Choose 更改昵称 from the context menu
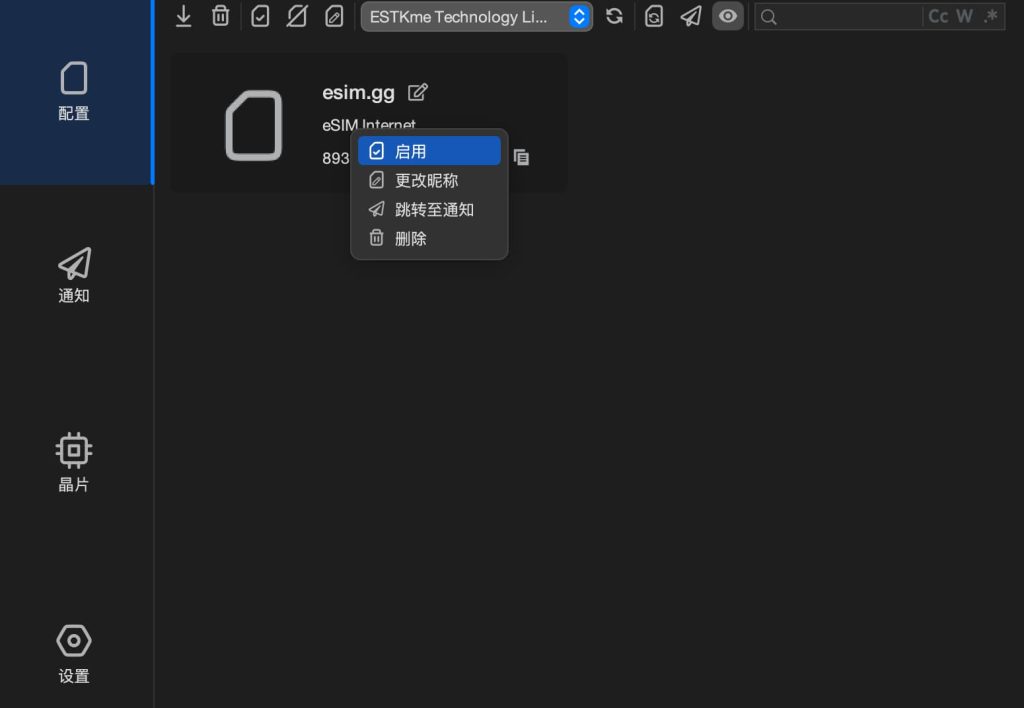The width and height of the screenshot is (1024, 708). point(429,180)
